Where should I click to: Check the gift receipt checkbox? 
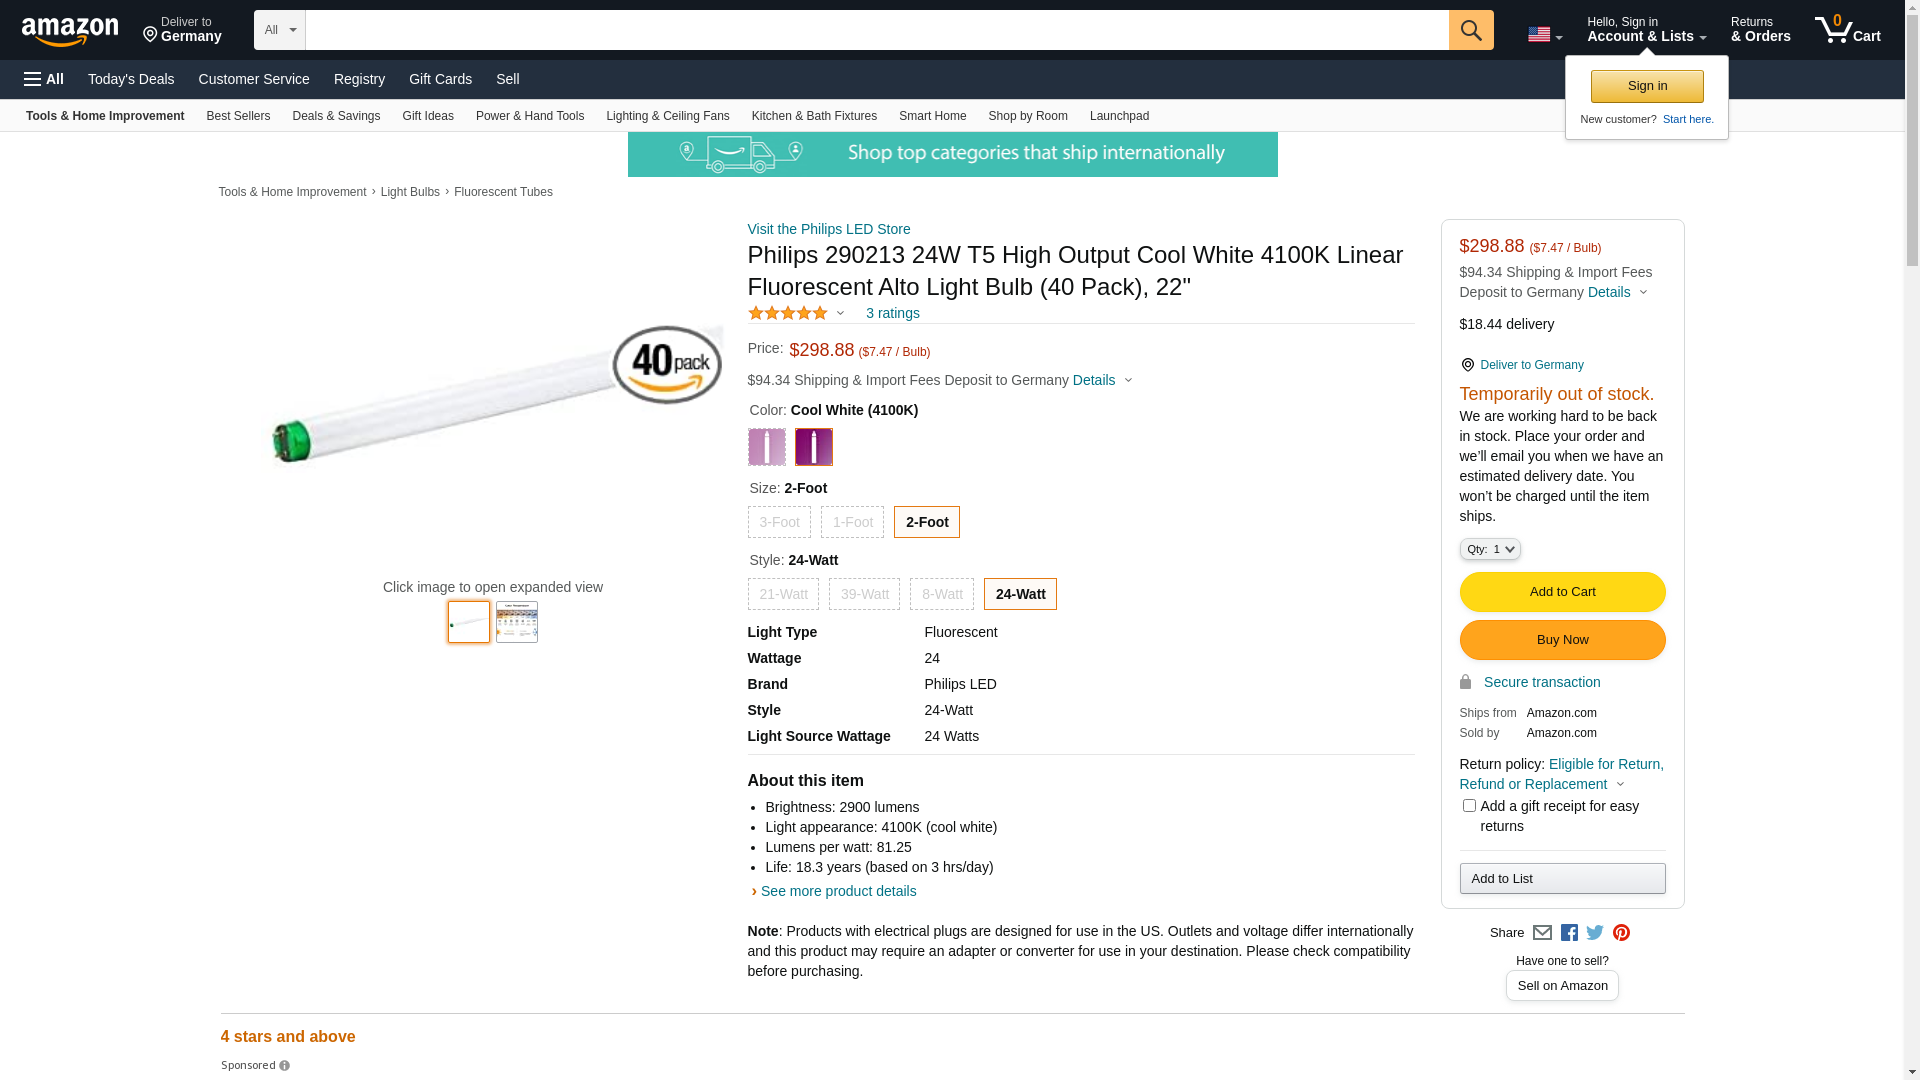(x=1469, y=806)
